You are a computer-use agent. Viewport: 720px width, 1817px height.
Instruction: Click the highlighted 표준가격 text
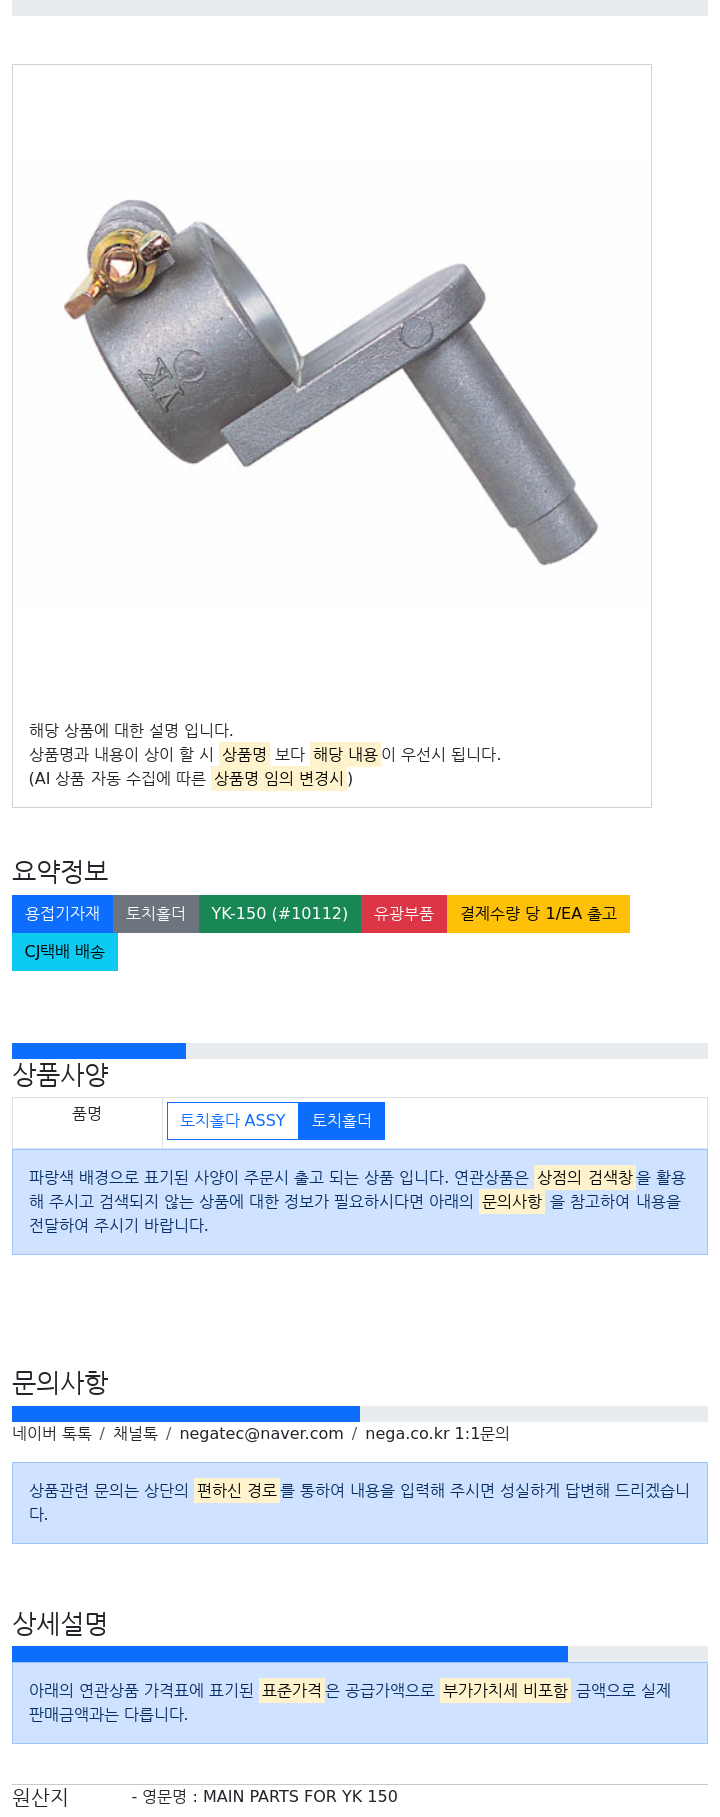click(292, 1691)
